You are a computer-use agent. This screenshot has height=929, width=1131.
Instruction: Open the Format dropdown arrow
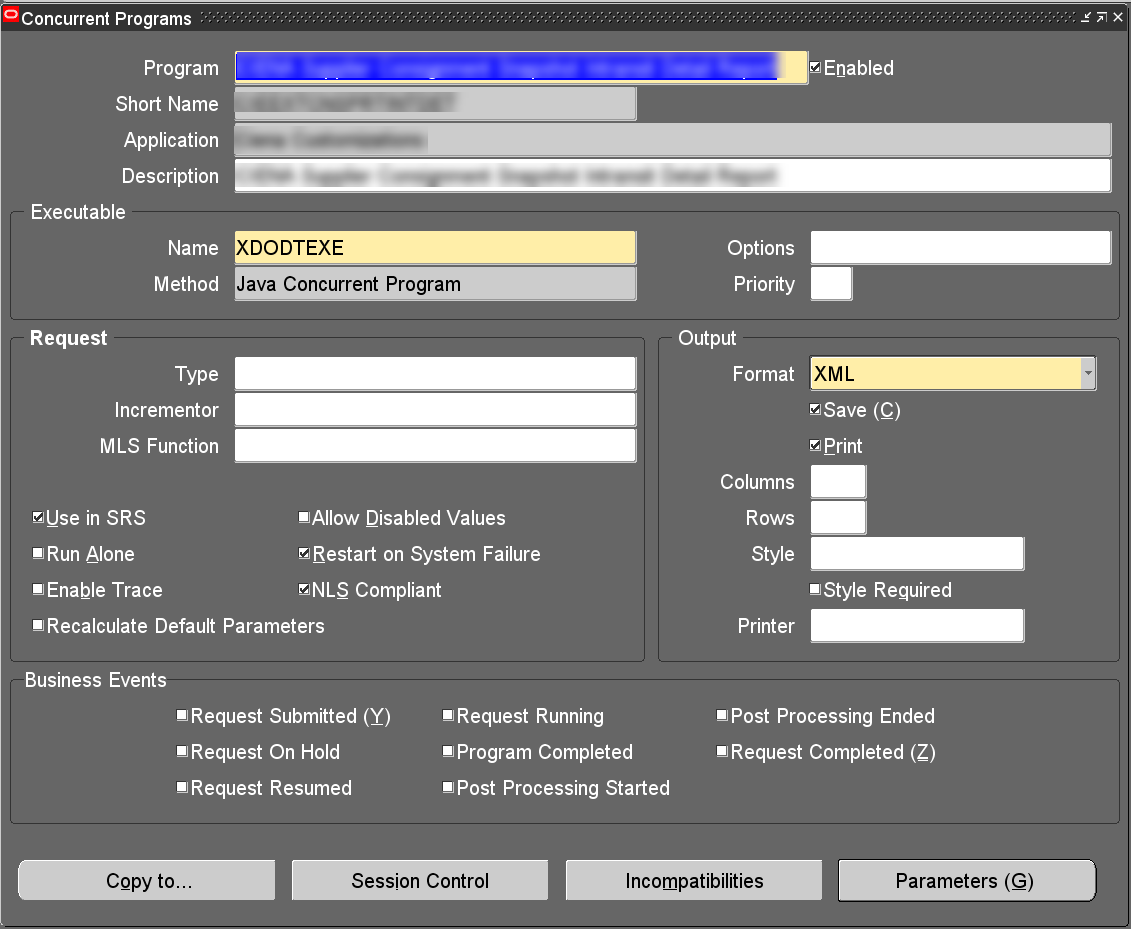tap(1088, 374)
